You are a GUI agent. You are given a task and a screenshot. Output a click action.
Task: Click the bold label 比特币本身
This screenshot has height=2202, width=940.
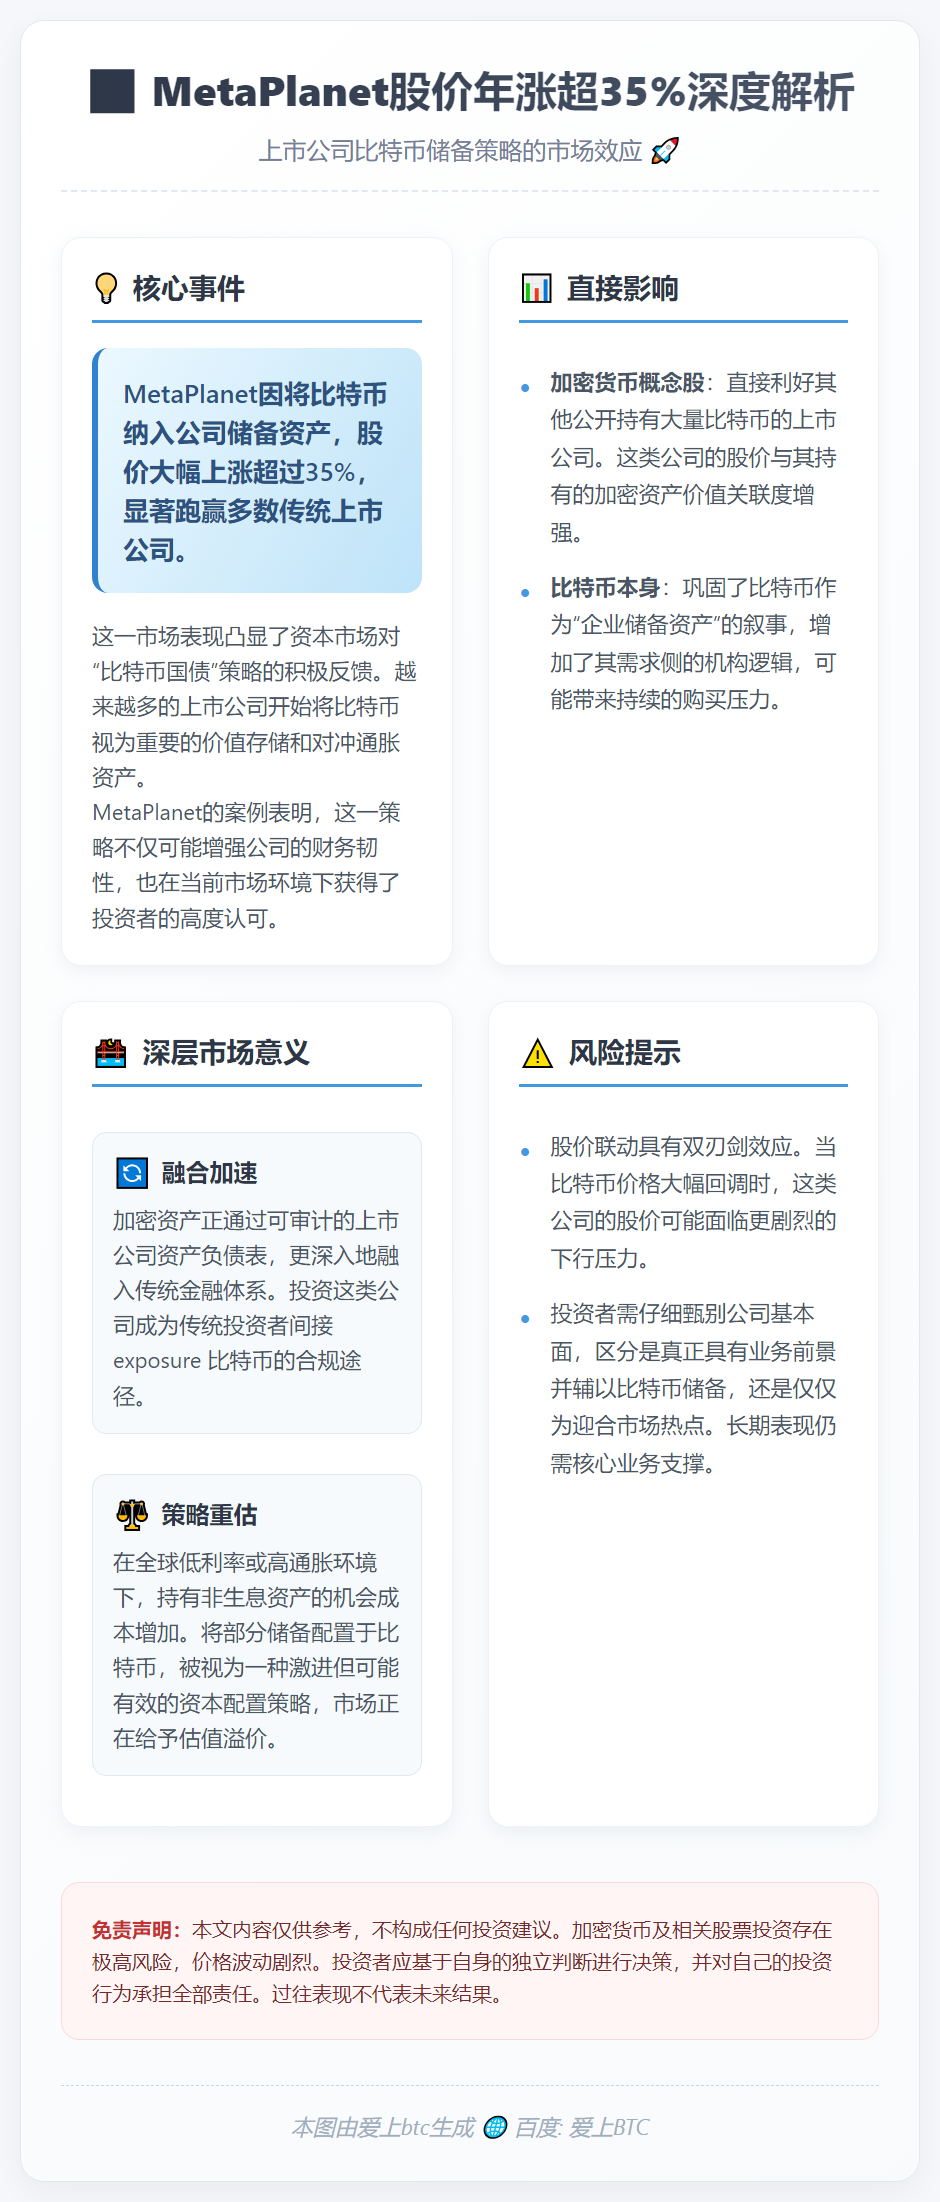pos(606,588)
